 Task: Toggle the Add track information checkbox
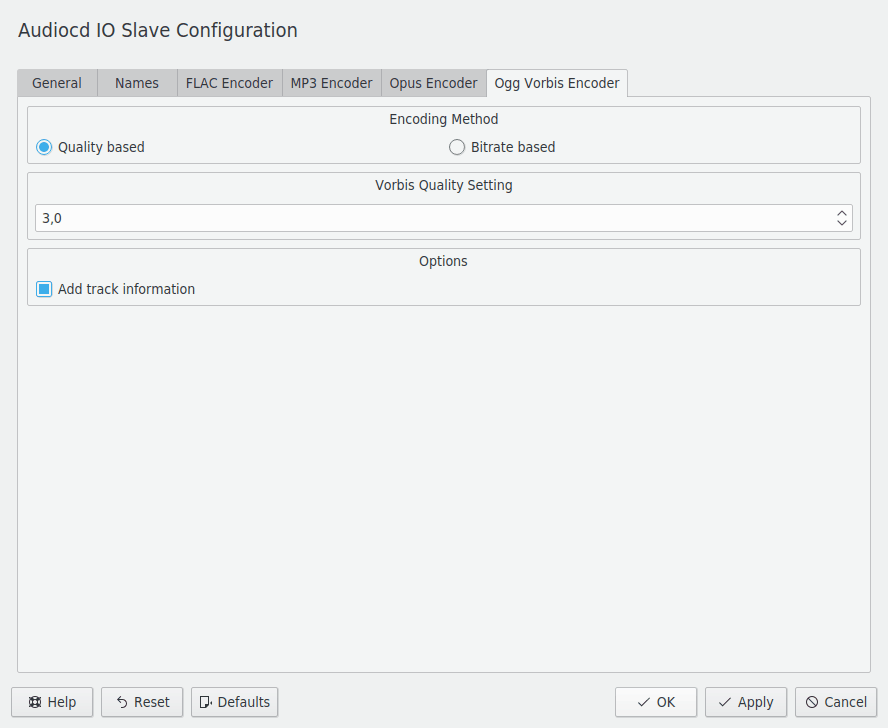[41, 289]
